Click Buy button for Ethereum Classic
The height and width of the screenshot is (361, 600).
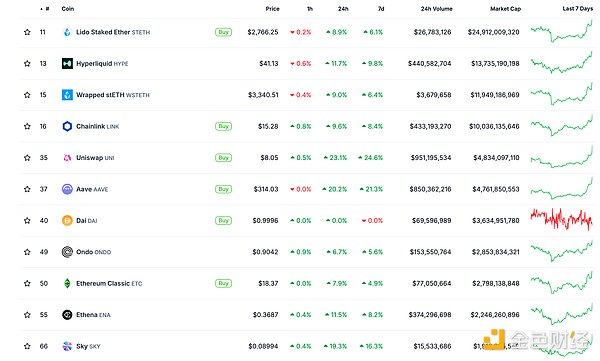click(223, 283)
